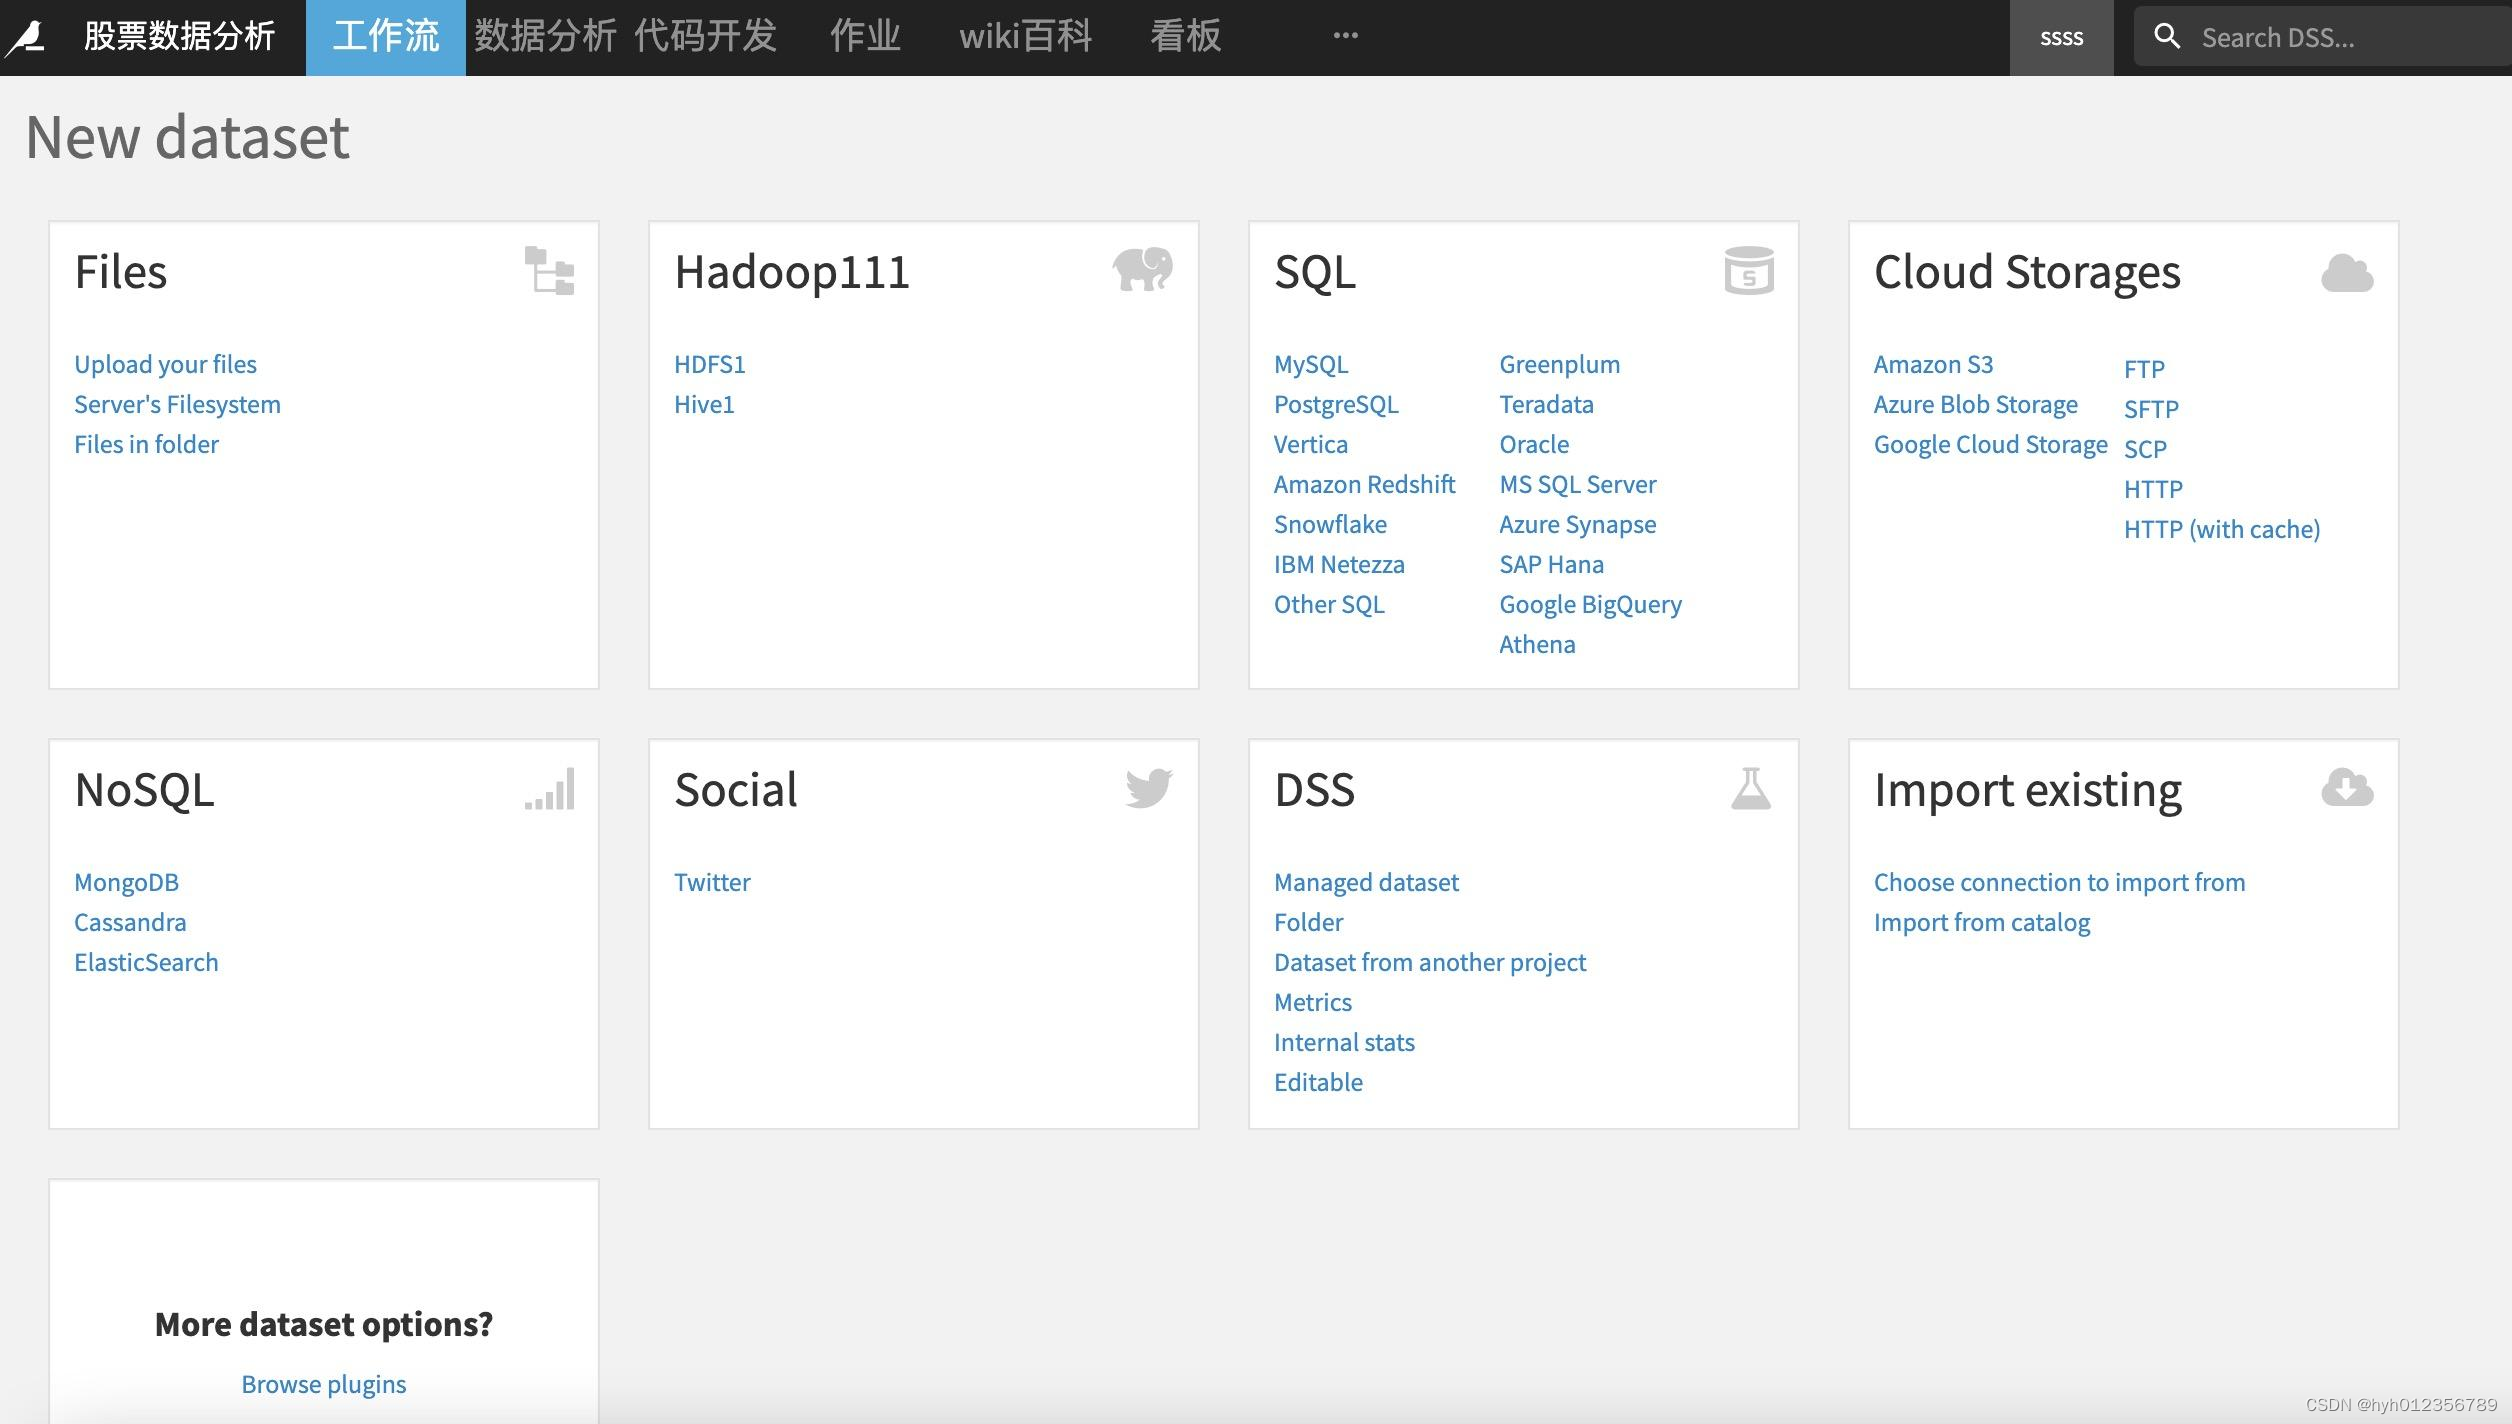Switch to the wiki百科 menu
The height and width of the screenshot is (1424, 2512).
[1025, 37]
